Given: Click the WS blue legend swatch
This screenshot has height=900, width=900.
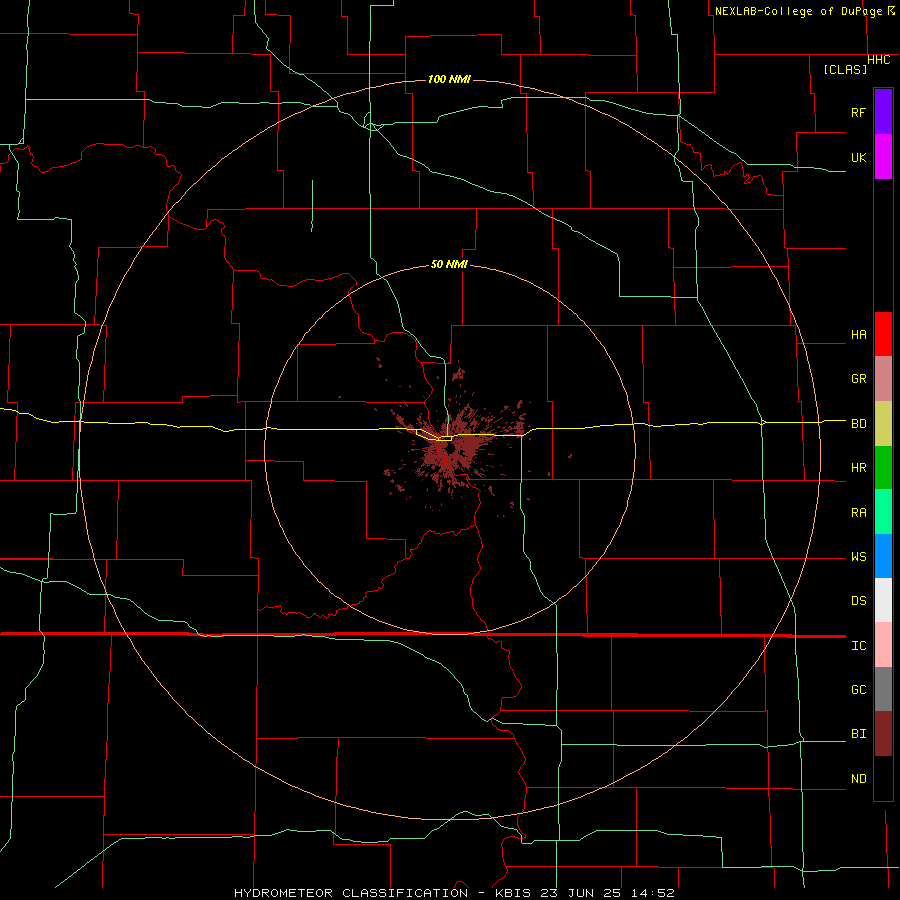Looking at the screenshot, I should pos(883,556).
